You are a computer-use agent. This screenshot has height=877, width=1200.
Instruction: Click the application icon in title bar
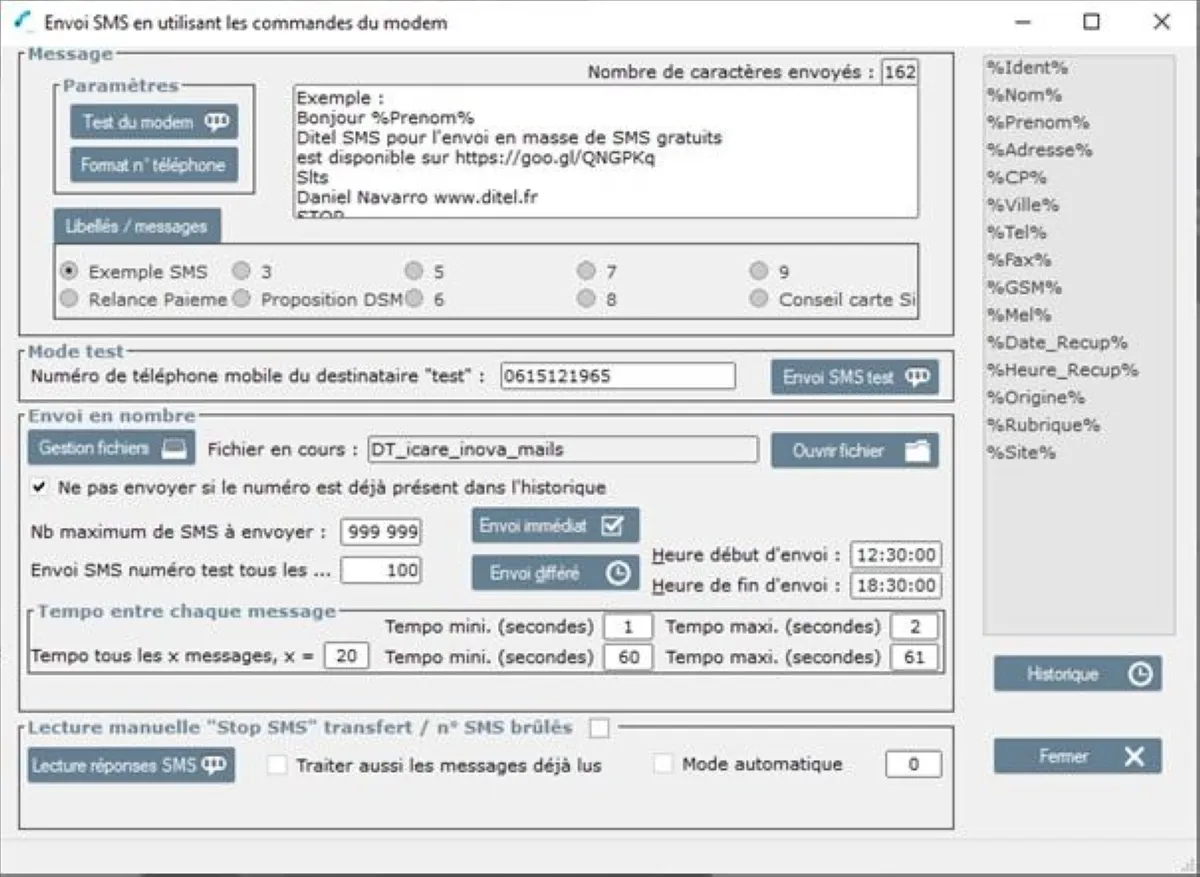(x=24, y=22)
